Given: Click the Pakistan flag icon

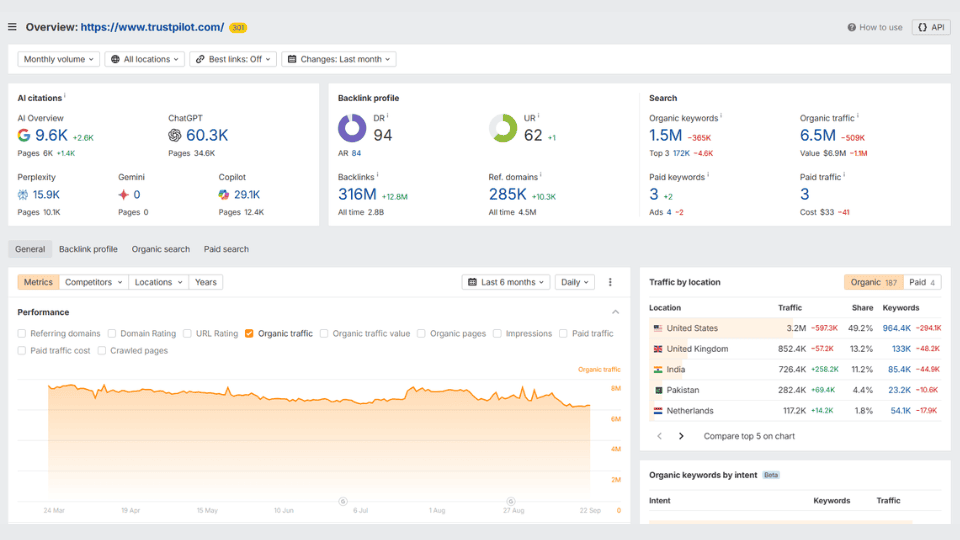Looking at the screenshot, I should (658, 390).
